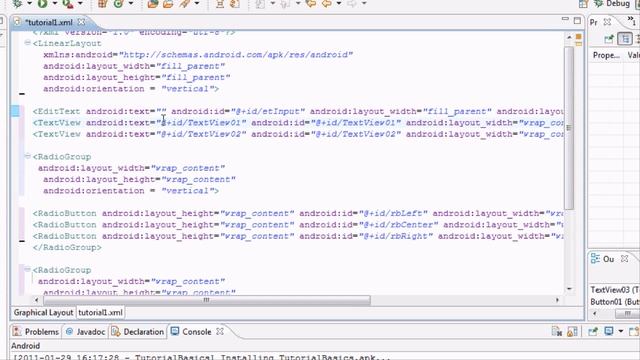The width and height of the screenshot is (640, 360).
Task: Select the Properties 'Pr' view tab
Action: (x=593, y=22)
